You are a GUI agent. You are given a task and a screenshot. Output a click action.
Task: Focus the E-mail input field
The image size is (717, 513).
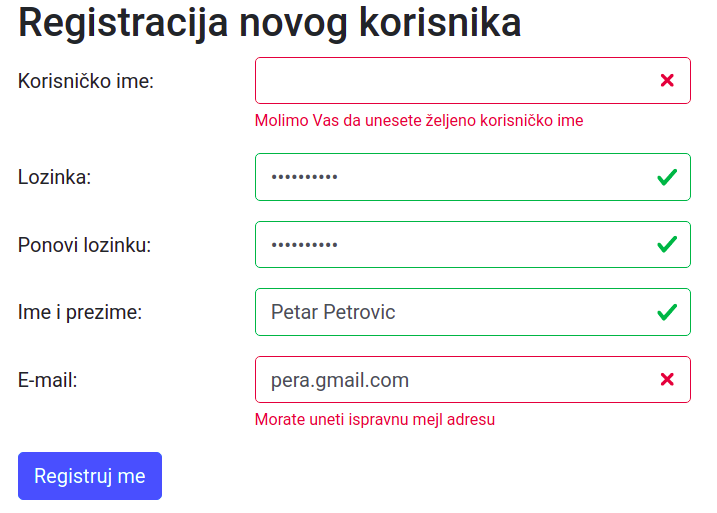point(500,380)
